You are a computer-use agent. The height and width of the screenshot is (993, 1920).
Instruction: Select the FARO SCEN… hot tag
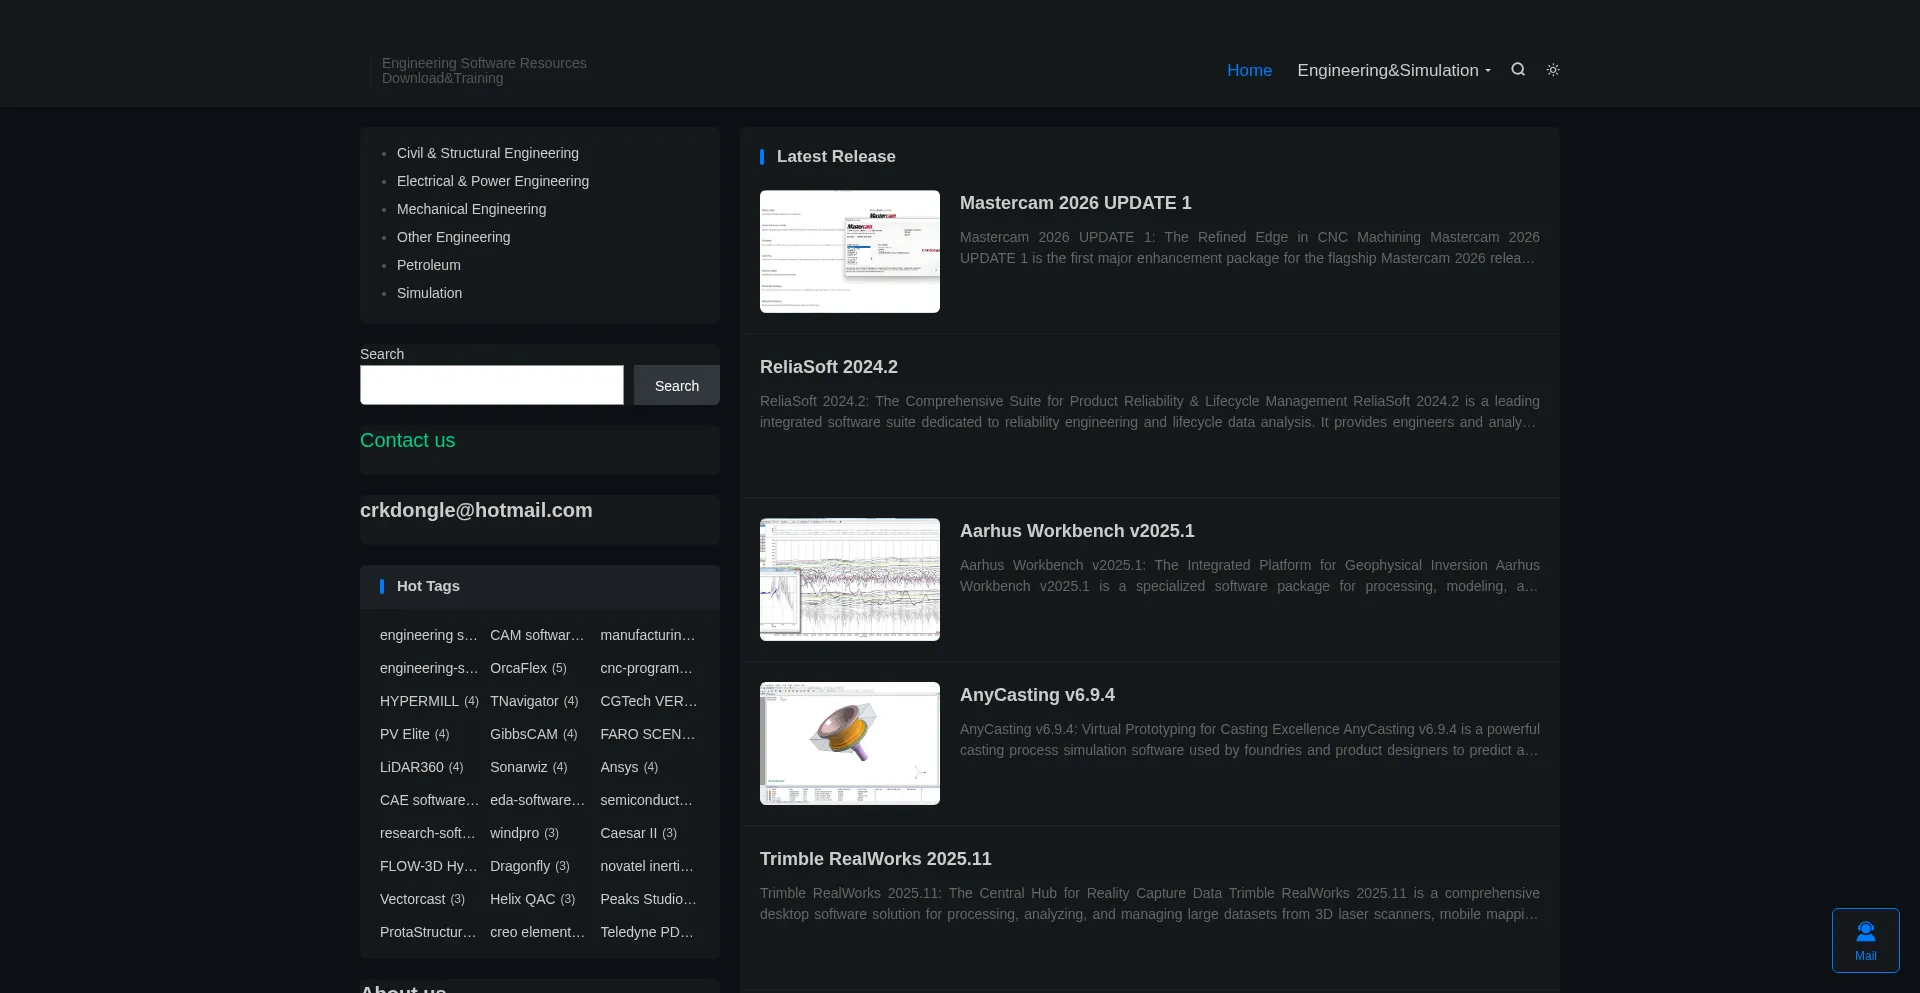[648, 734]
